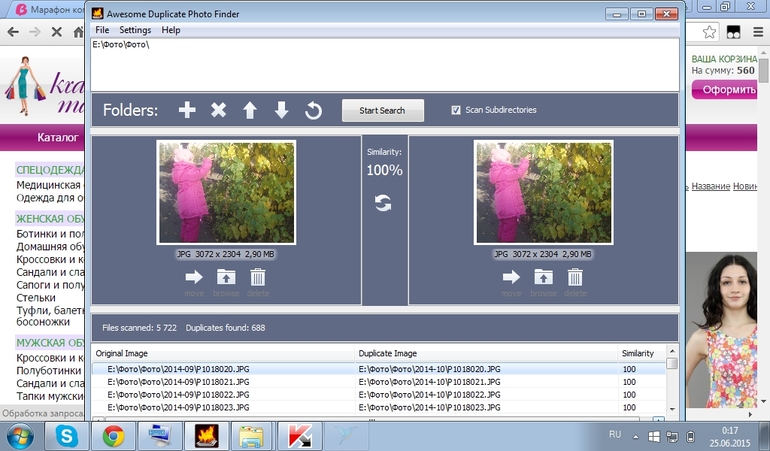770x451 pixels.
Task: Click the left photo preview thumbnail
Action: click(x=226, y=192)
